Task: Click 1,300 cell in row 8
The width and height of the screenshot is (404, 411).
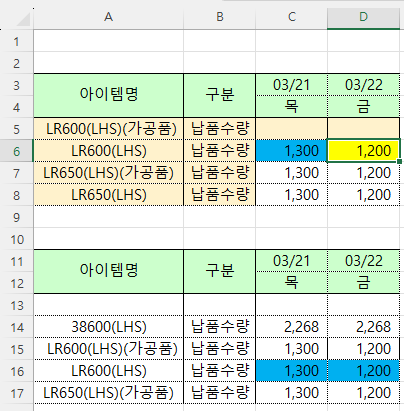Action: (x=292, y=195)
